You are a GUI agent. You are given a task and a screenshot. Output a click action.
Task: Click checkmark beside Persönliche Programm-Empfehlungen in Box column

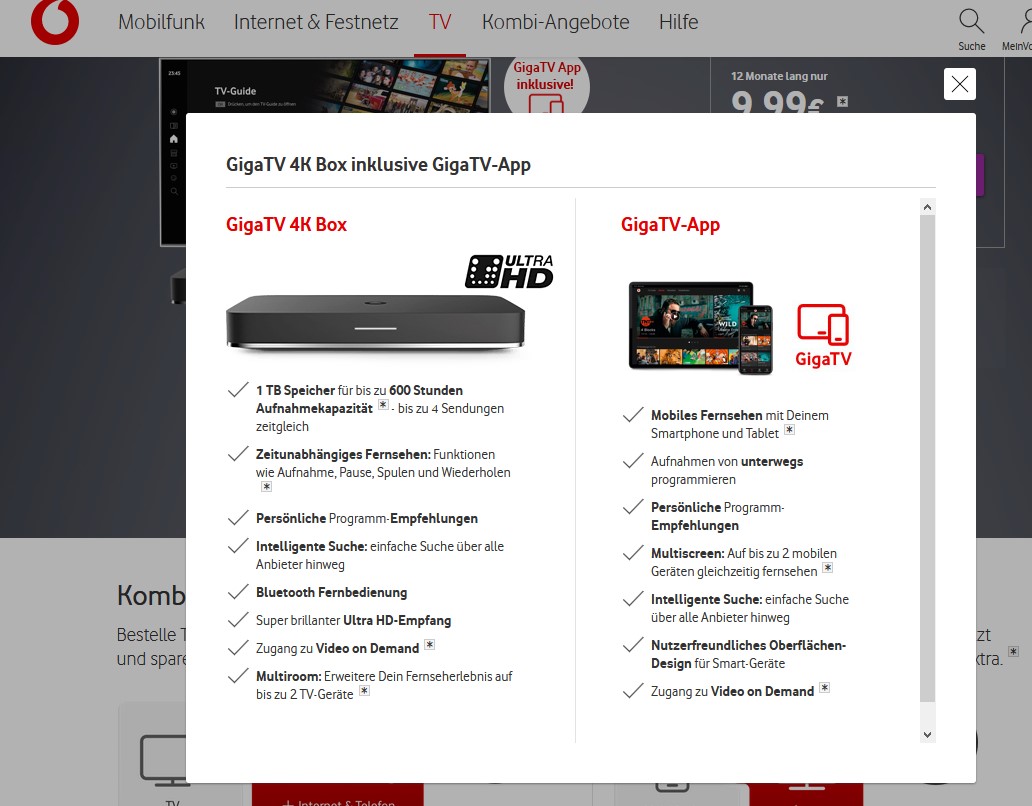[x=238, y=518]
